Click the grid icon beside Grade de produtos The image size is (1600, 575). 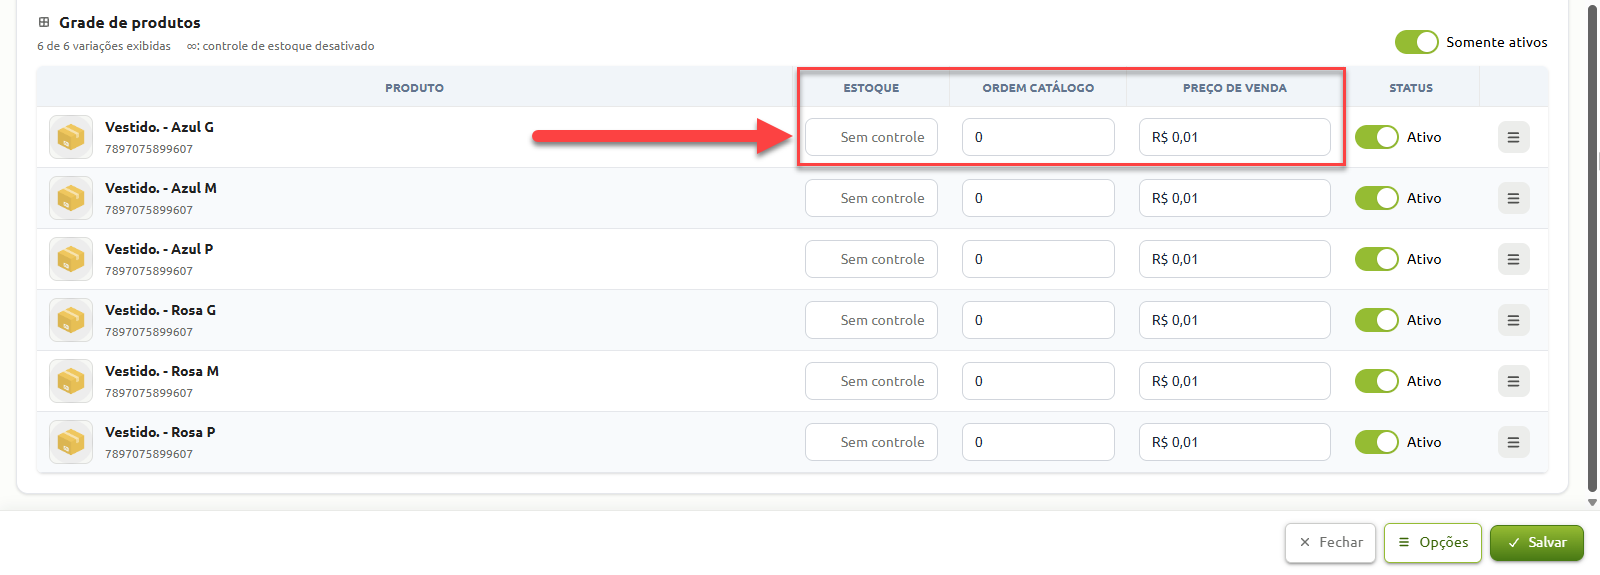(44, 22)
